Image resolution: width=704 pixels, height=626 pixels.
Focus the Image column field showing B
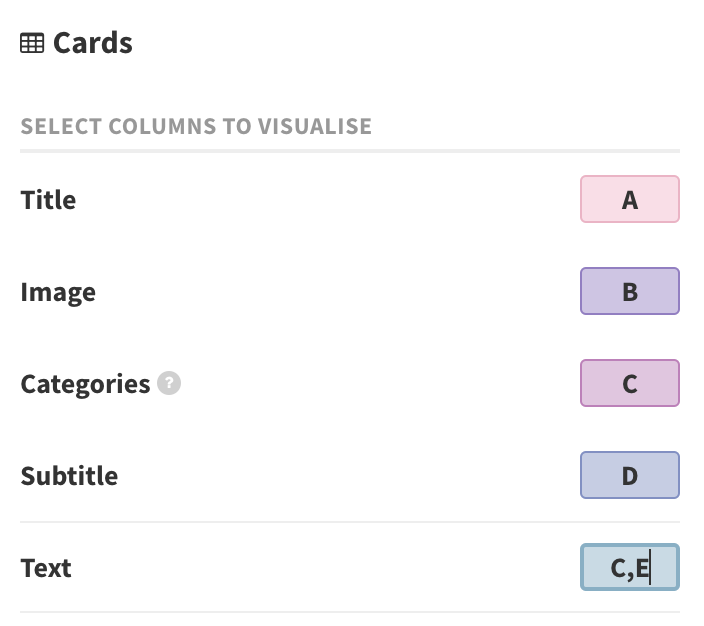pos(629,291)
